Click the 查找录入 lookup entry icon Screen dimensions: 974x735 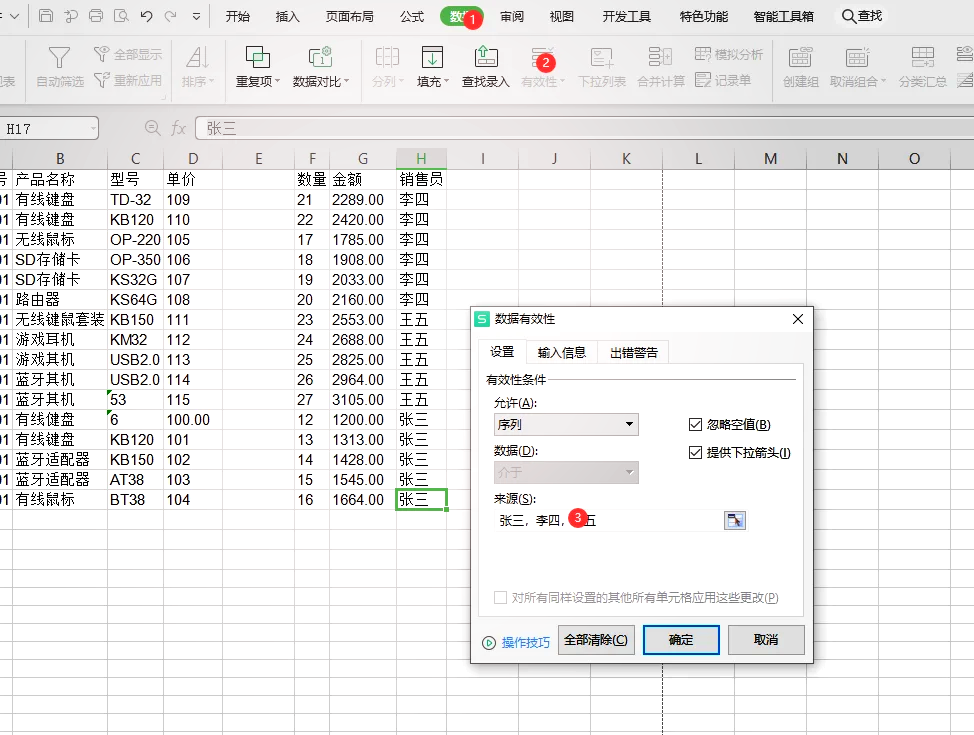click(x=486, y=68)
